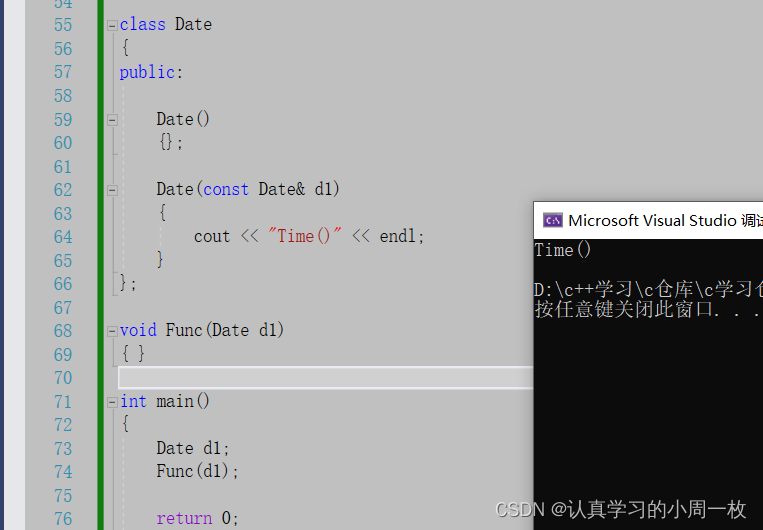
Task: Click line number 62
Action: click(63, 190)
